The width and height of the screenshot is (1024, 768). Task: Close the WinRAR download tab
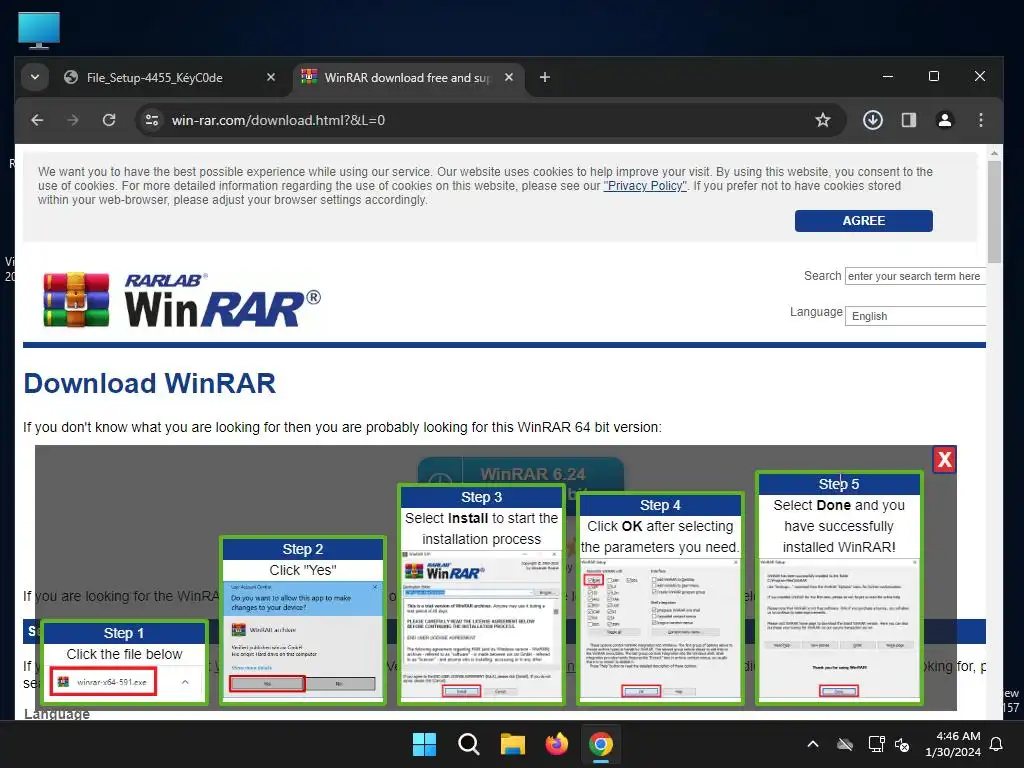pos(509,77)
